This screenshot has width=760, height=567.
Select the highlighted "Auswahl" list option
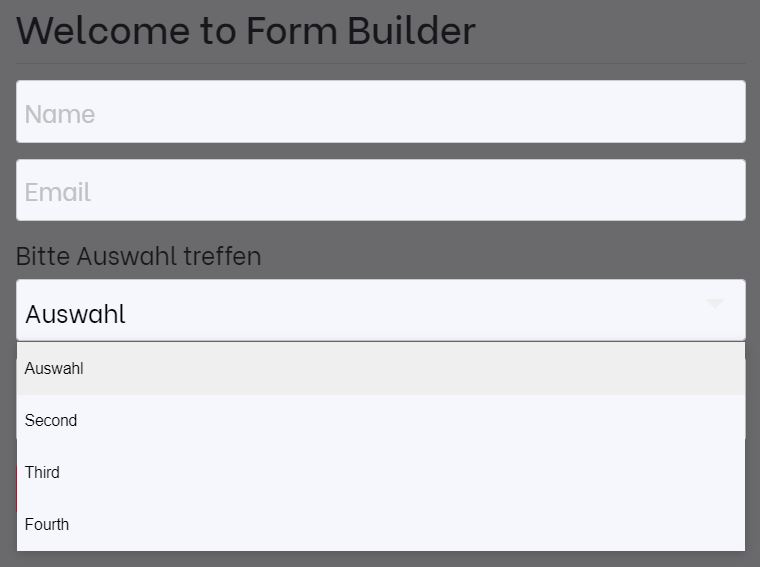click(x=380, y=369)
